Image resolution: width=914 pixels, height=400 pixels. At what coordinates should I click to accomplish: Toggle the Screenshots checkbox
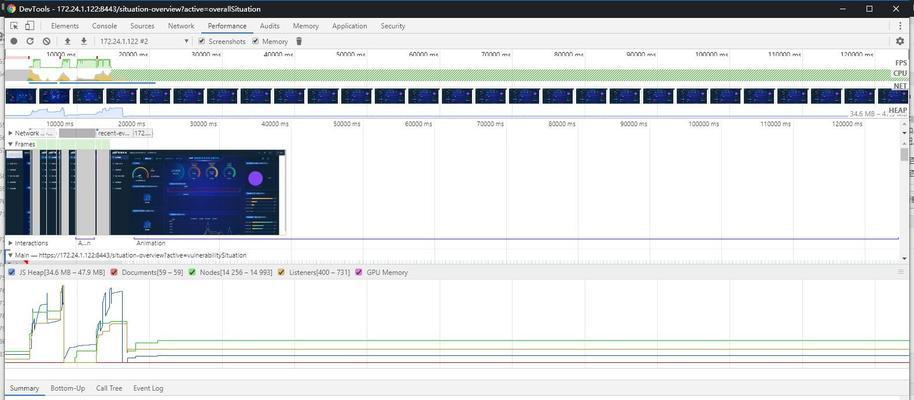pyautogui.click(x=202, y=41)
